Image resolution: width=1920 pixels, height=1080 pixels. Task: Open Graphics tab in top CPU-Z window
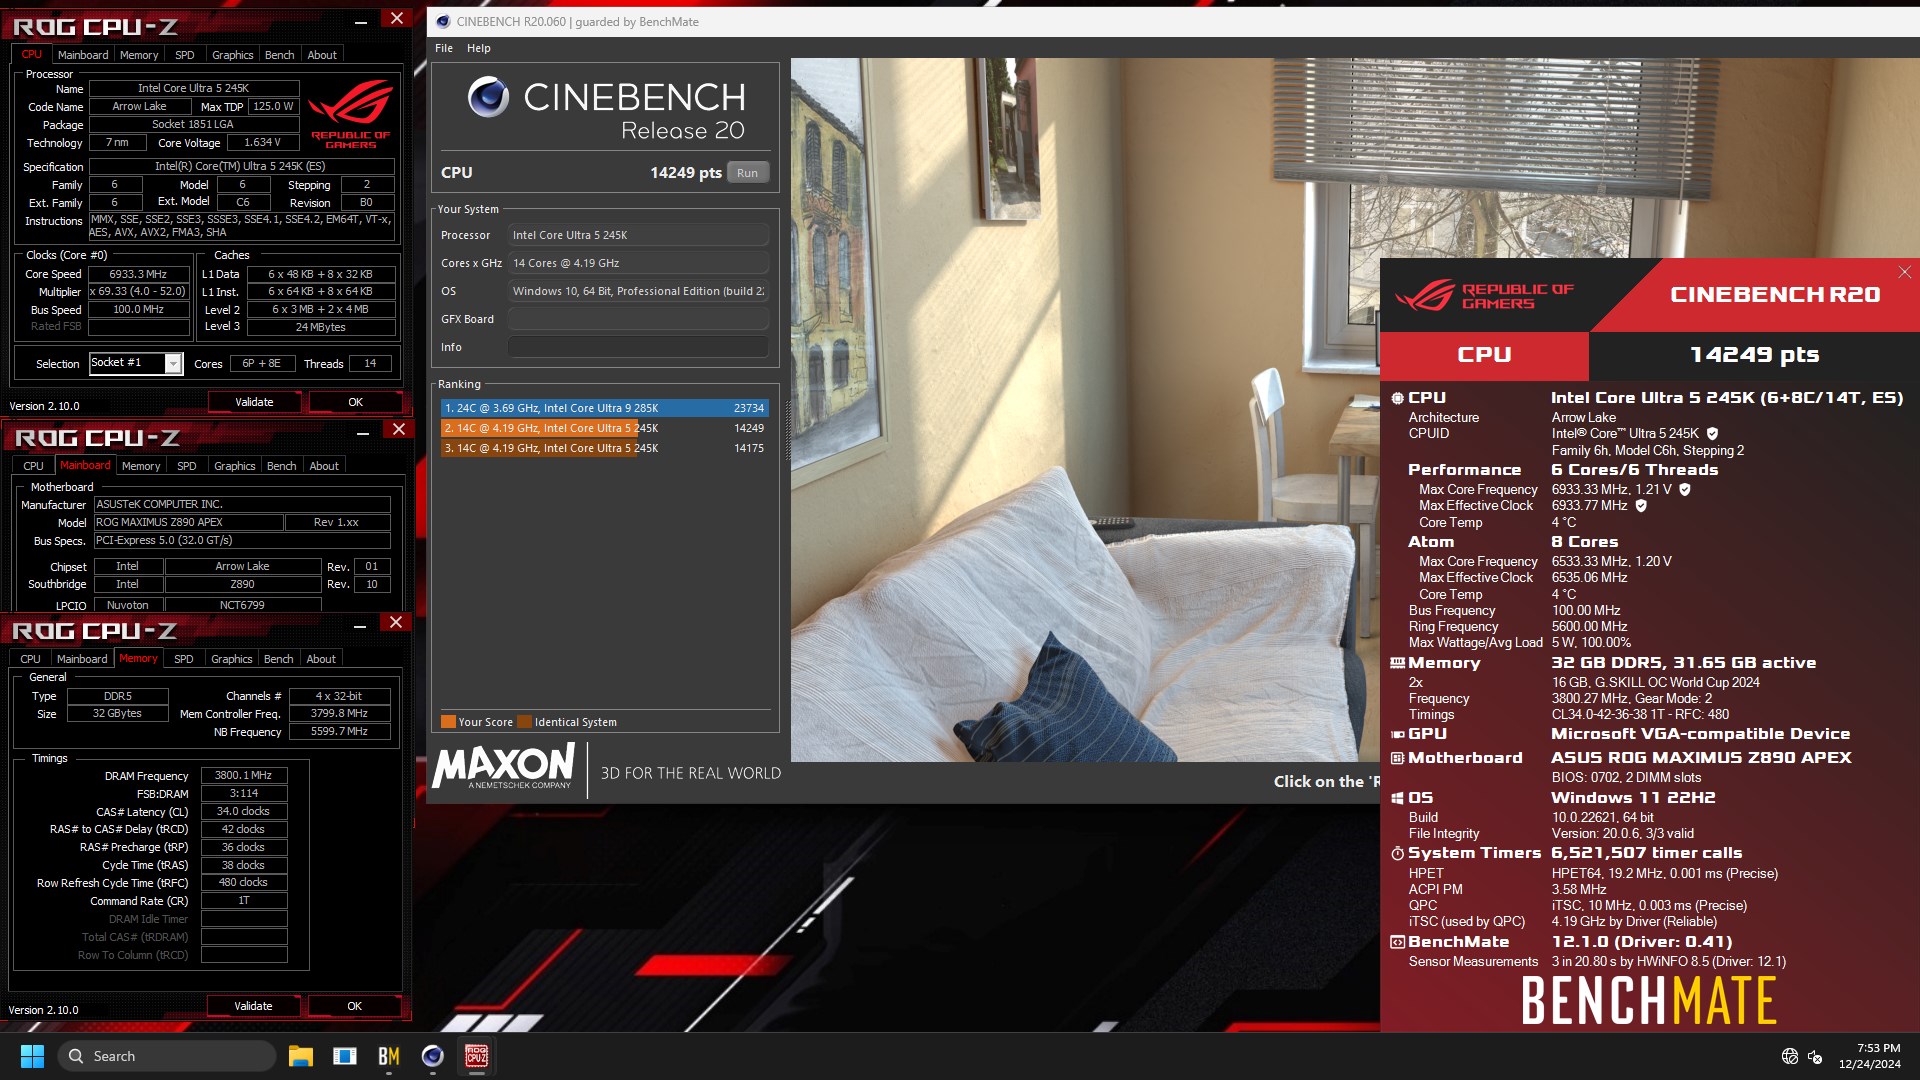point(233,55)
